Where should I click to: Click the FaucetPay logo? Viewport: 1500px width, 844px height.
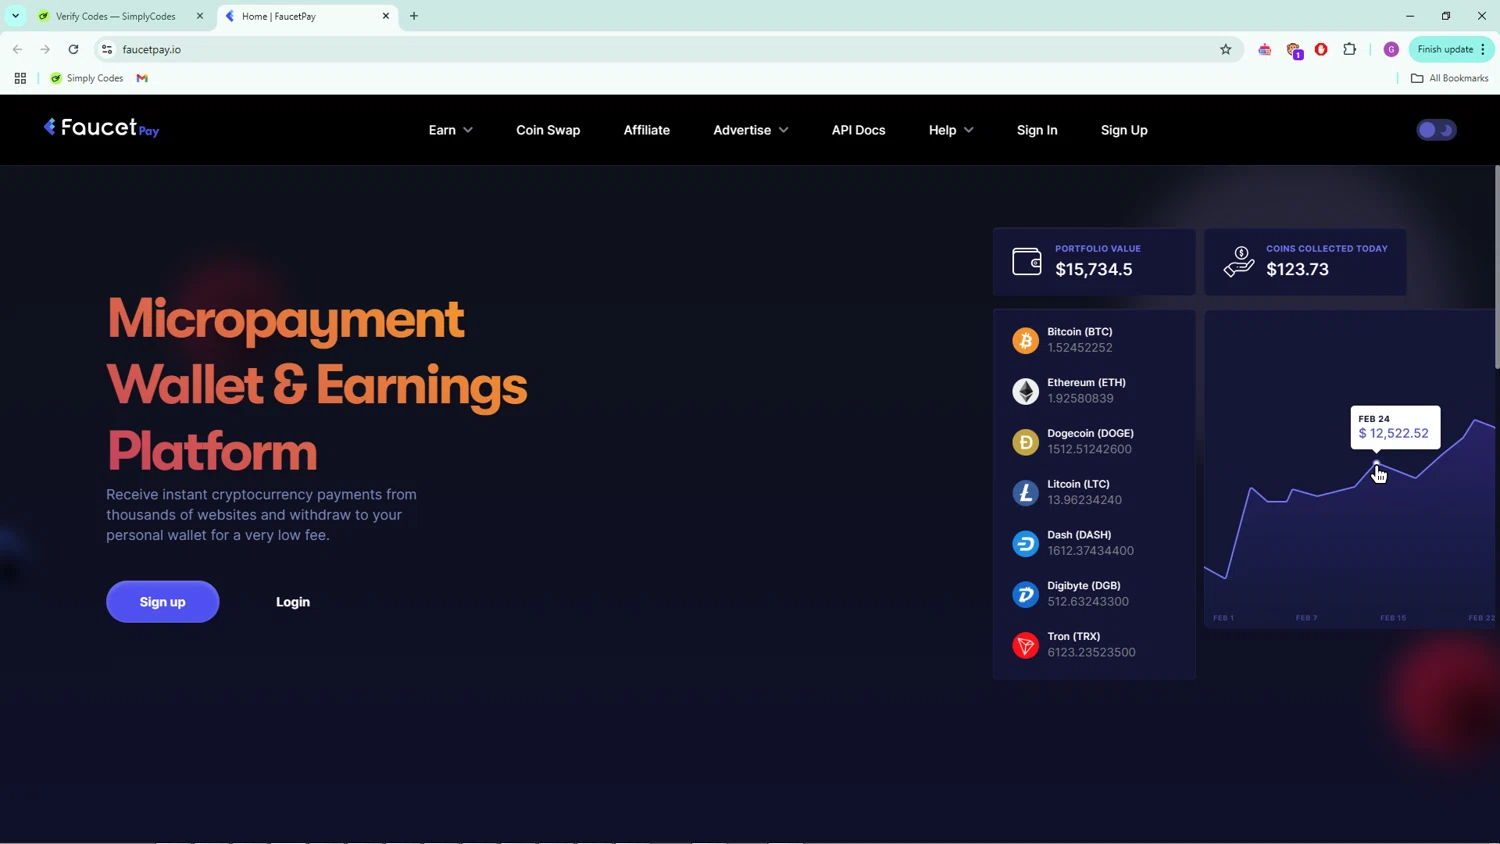[101, 128]
